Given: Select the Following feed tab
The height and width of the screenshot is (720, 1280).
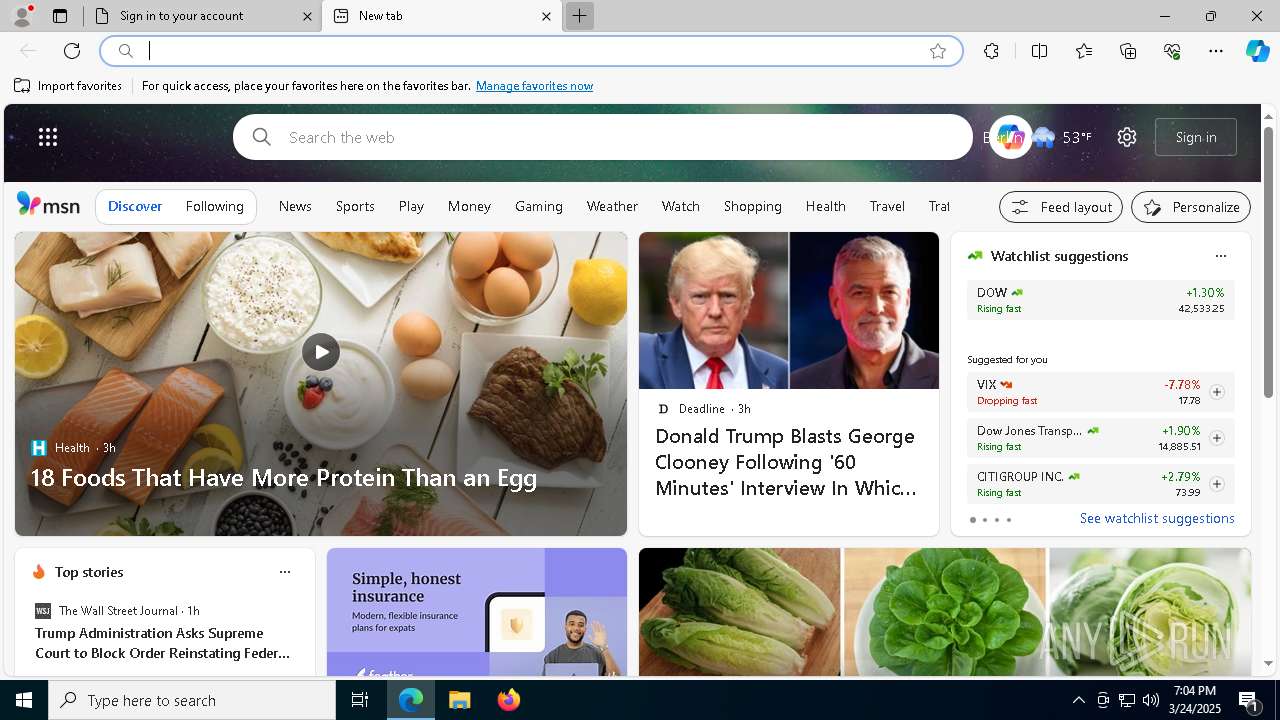Looking at the screenshot, I should (x=215, y=206).
